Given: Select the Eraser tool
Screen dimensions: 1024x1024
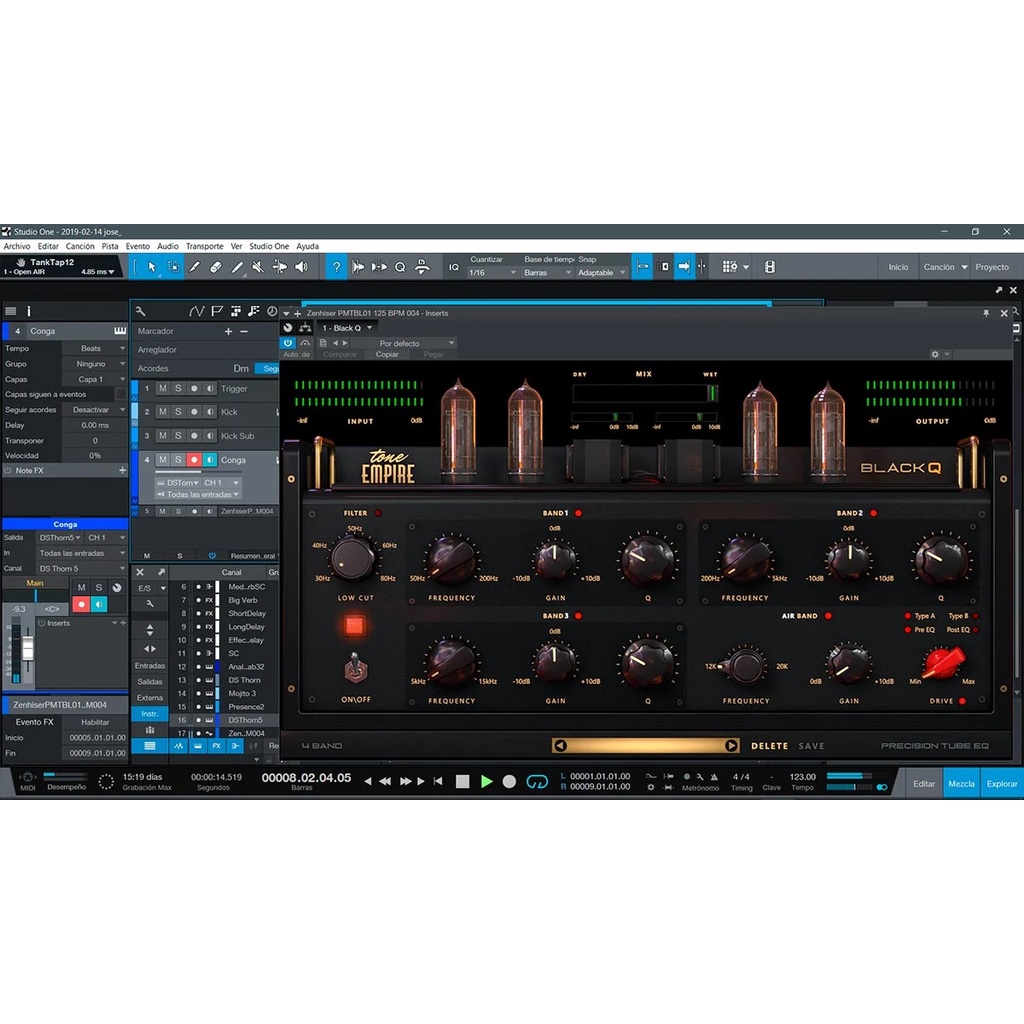Looking at the screenshot, I should point(216,267).
